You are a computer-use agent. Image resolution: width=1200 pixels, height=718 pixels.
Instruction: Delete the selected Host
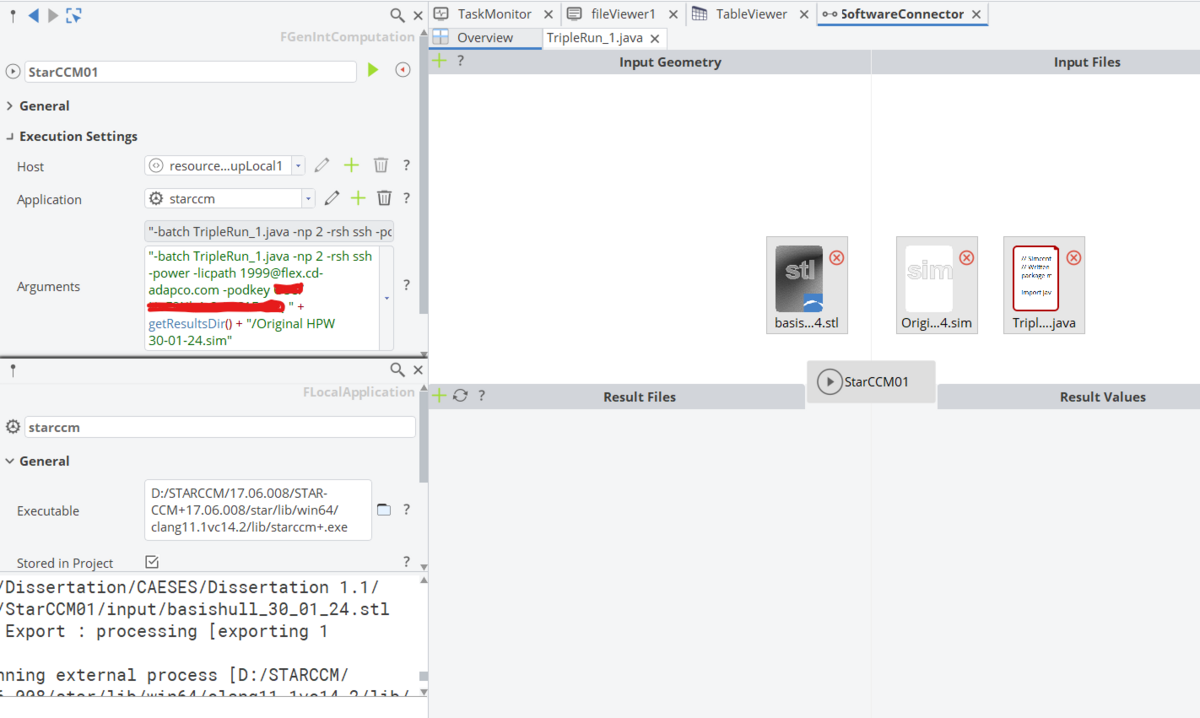381,165
